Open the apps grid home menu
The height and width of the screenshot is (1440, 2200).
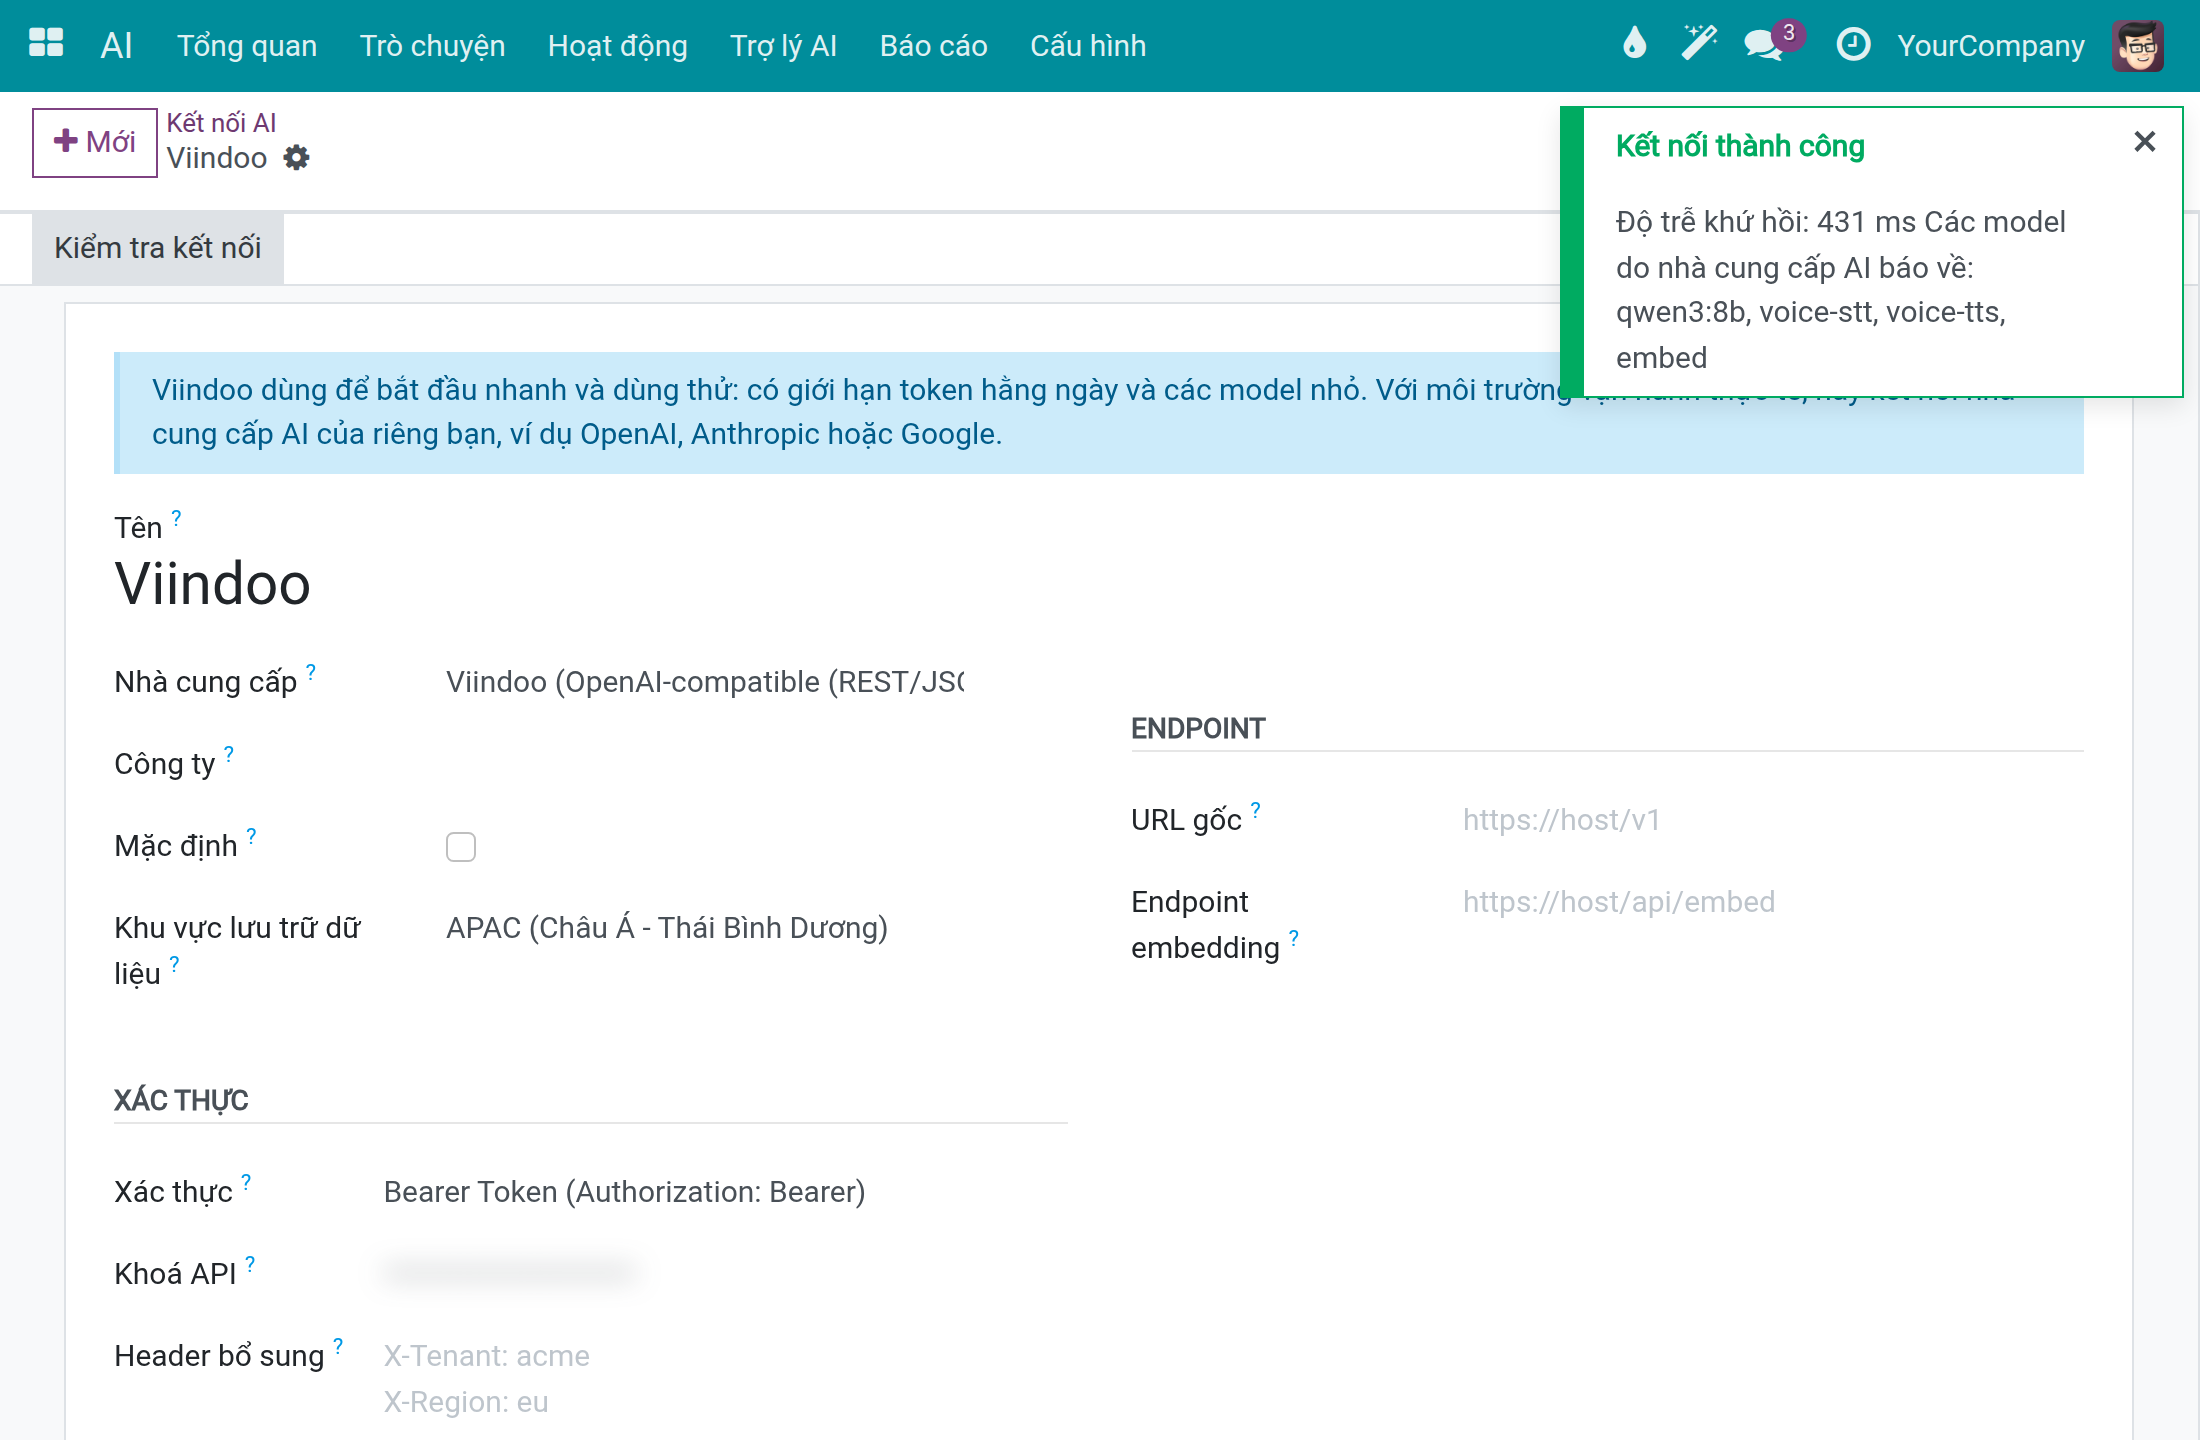click(46, 44)
